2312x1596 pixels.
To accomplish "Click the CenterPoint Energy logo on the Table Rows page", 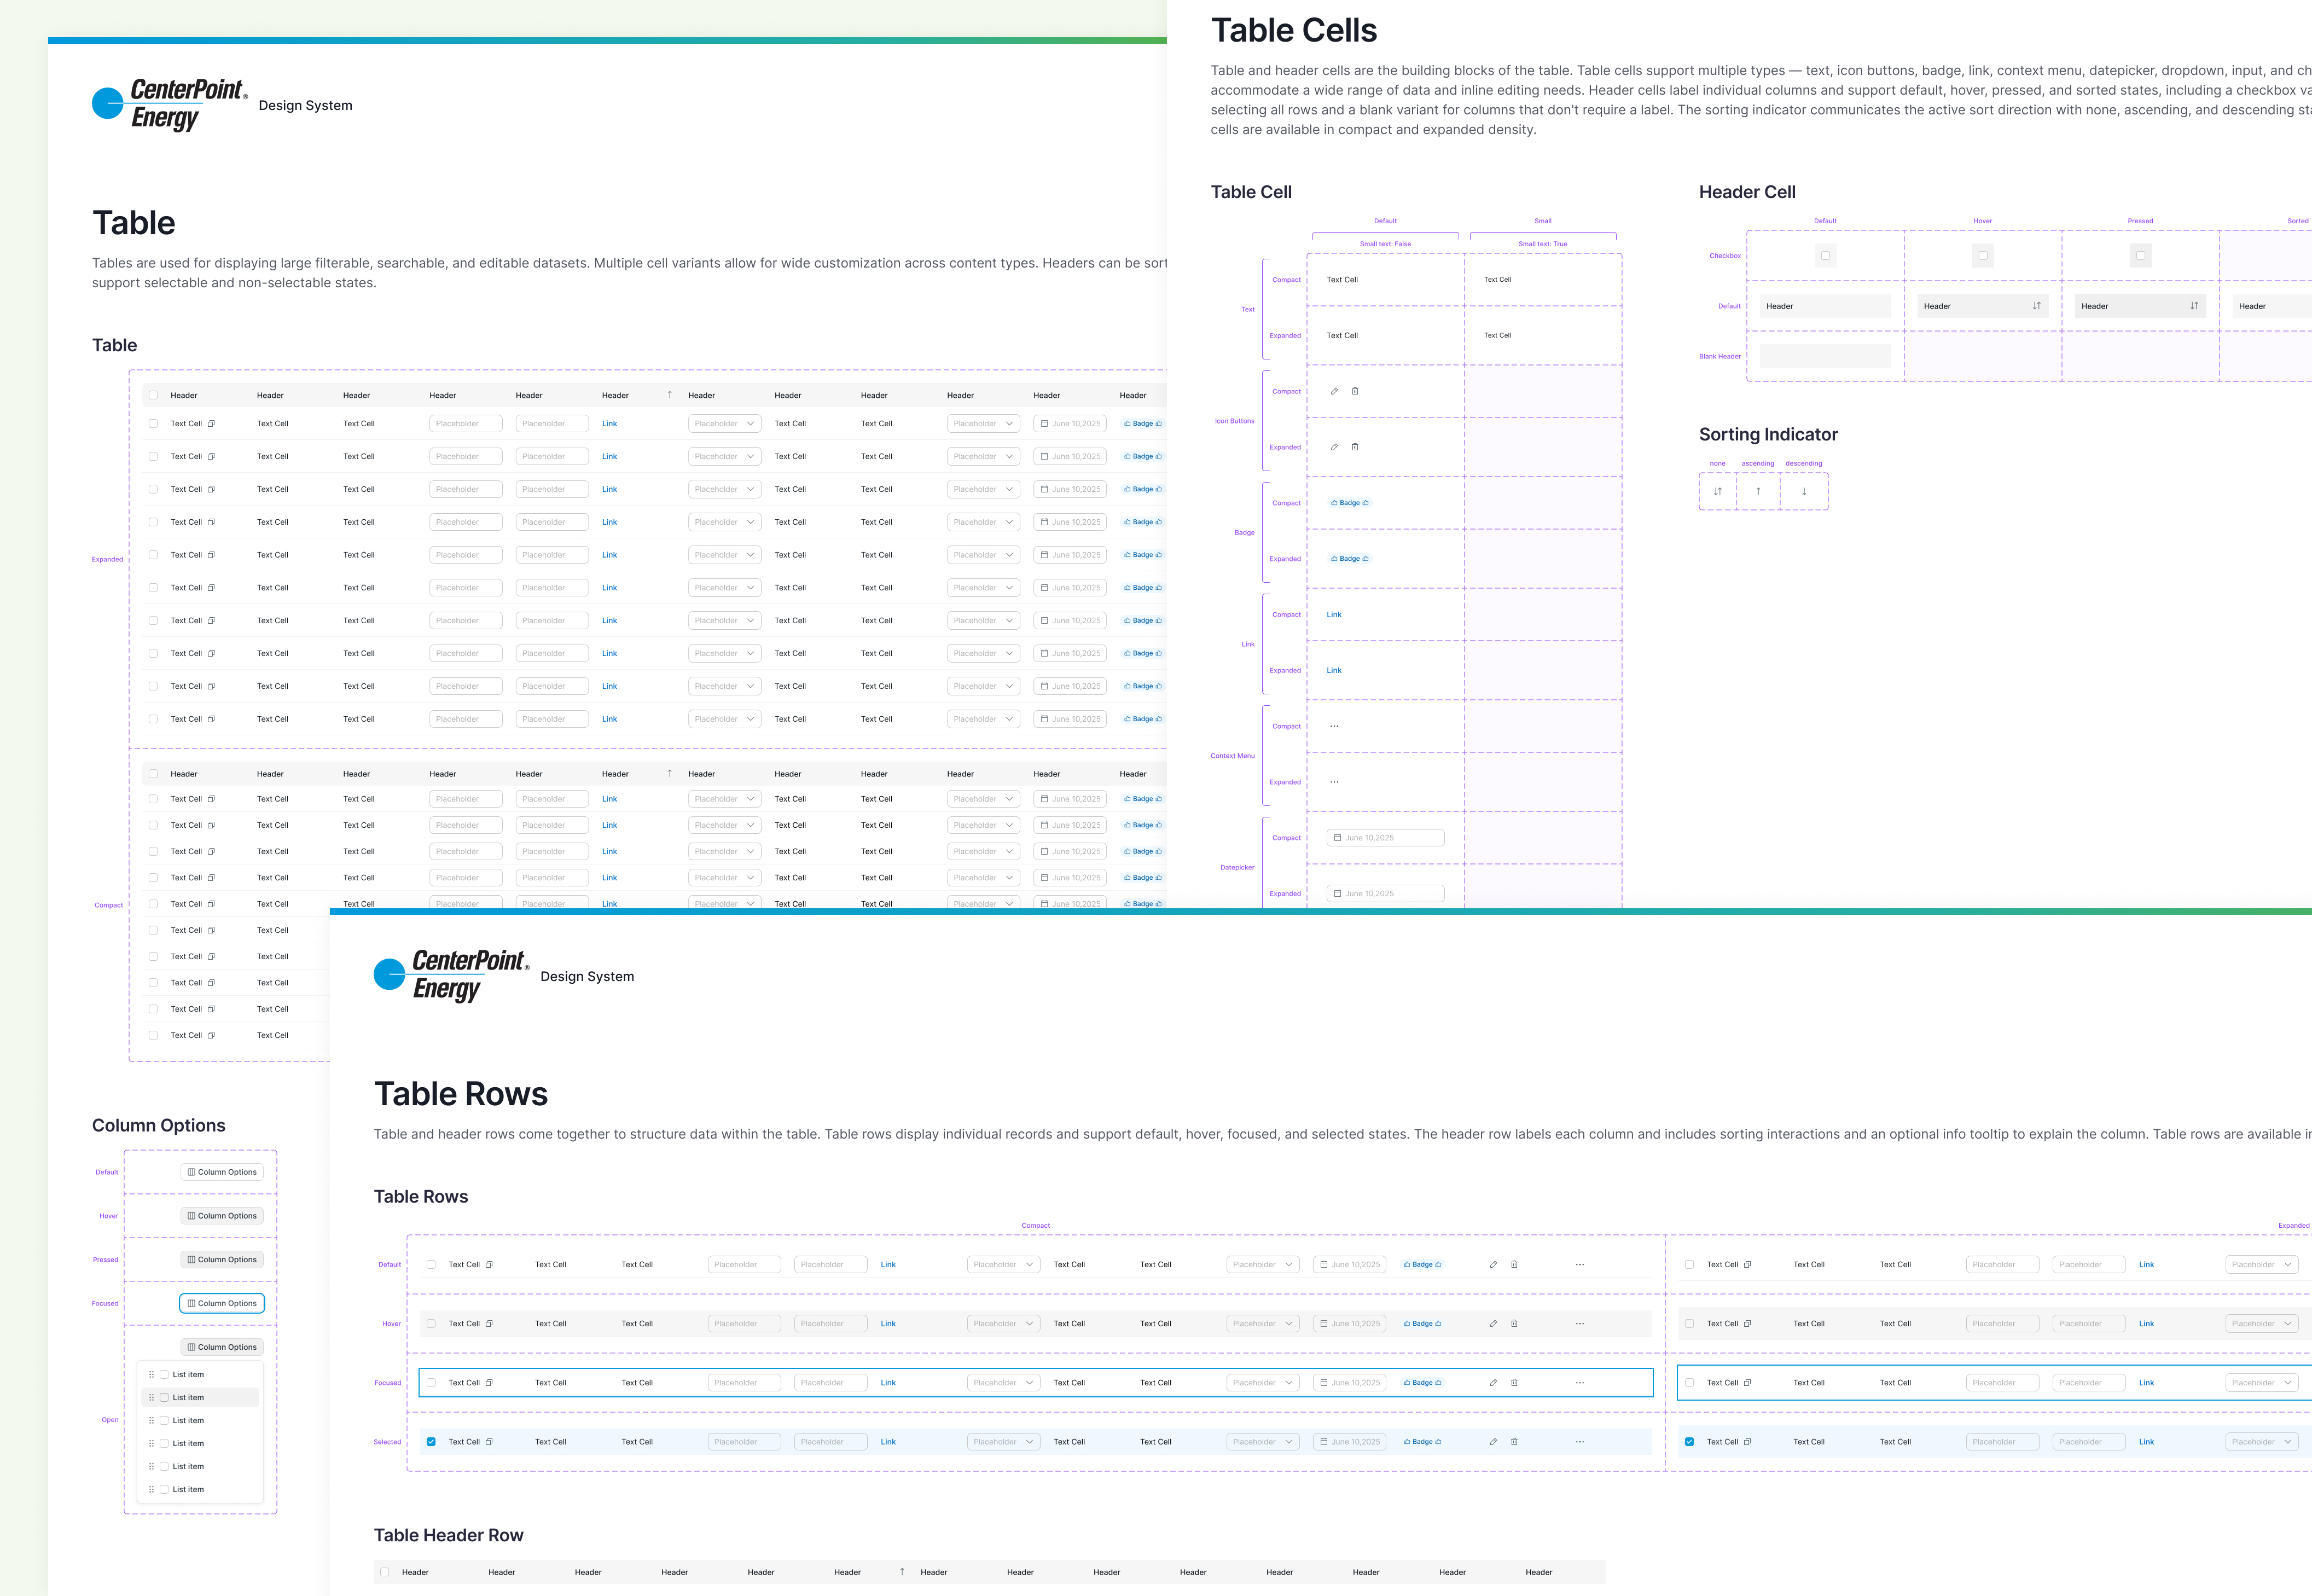I will (x=452, y=976).
